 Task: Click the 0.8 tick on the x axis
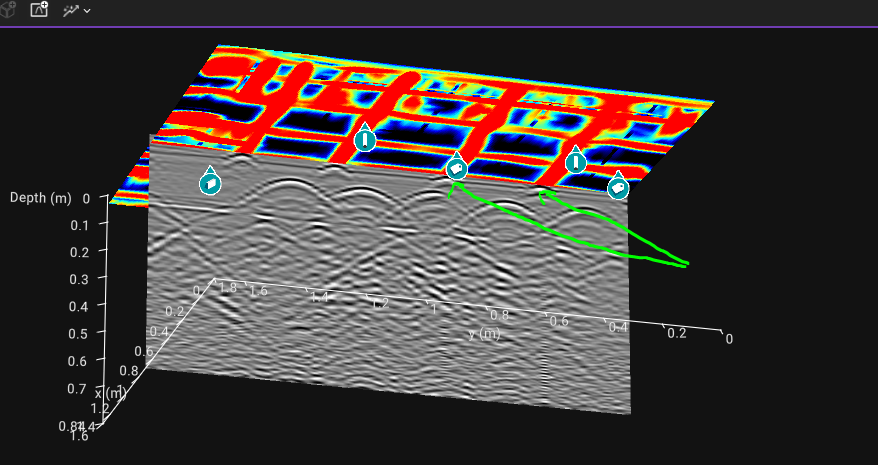[129, 370]
